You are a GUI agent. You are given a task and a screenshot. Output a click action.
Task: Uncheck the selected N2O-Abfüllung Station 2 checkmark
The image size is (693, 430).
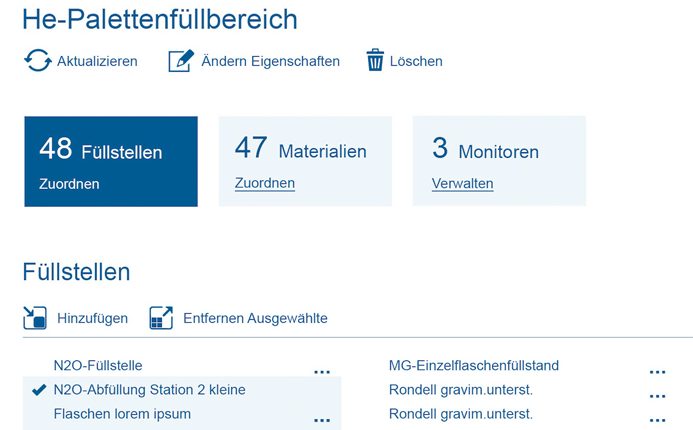(x=39, y=389)
